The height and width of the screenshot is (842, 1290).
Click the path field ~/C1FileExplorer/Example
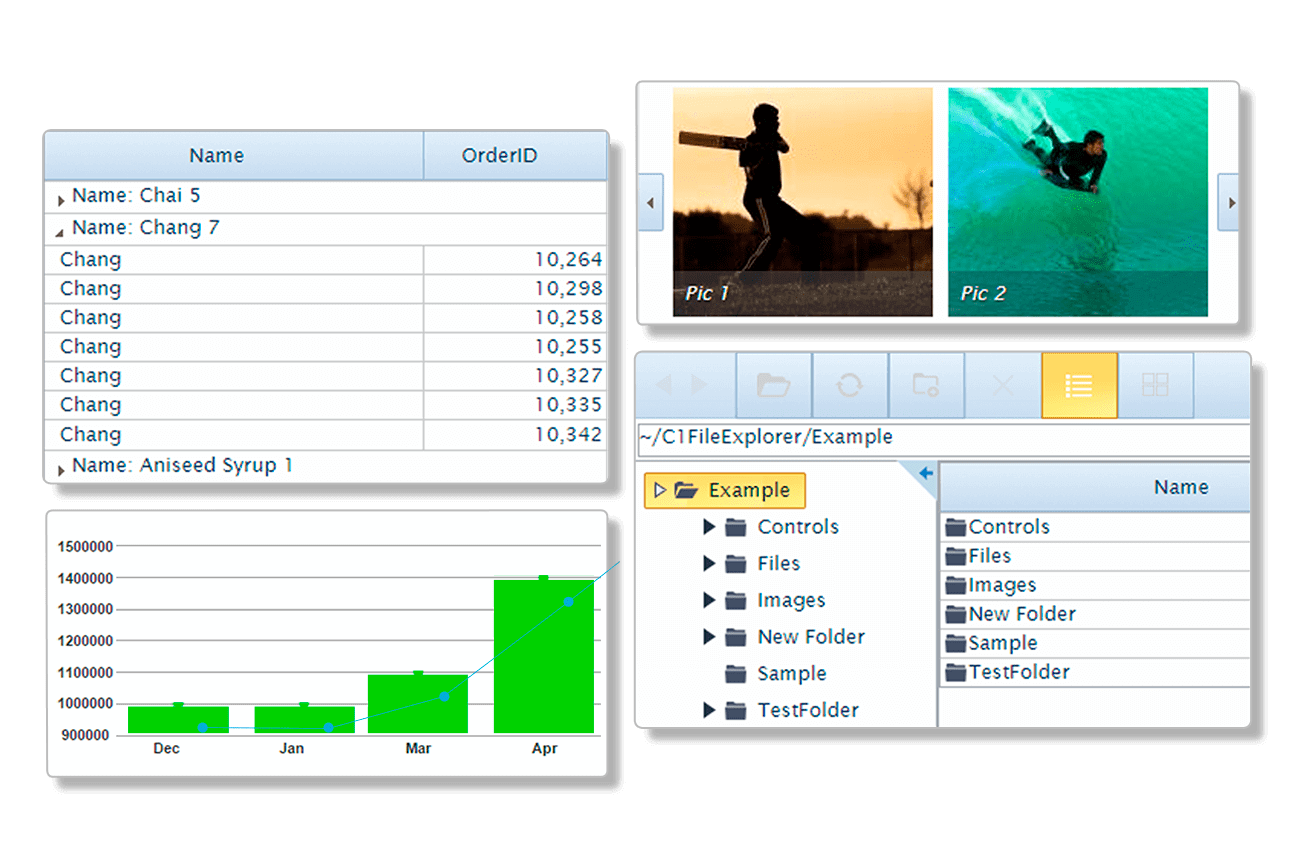943,438
